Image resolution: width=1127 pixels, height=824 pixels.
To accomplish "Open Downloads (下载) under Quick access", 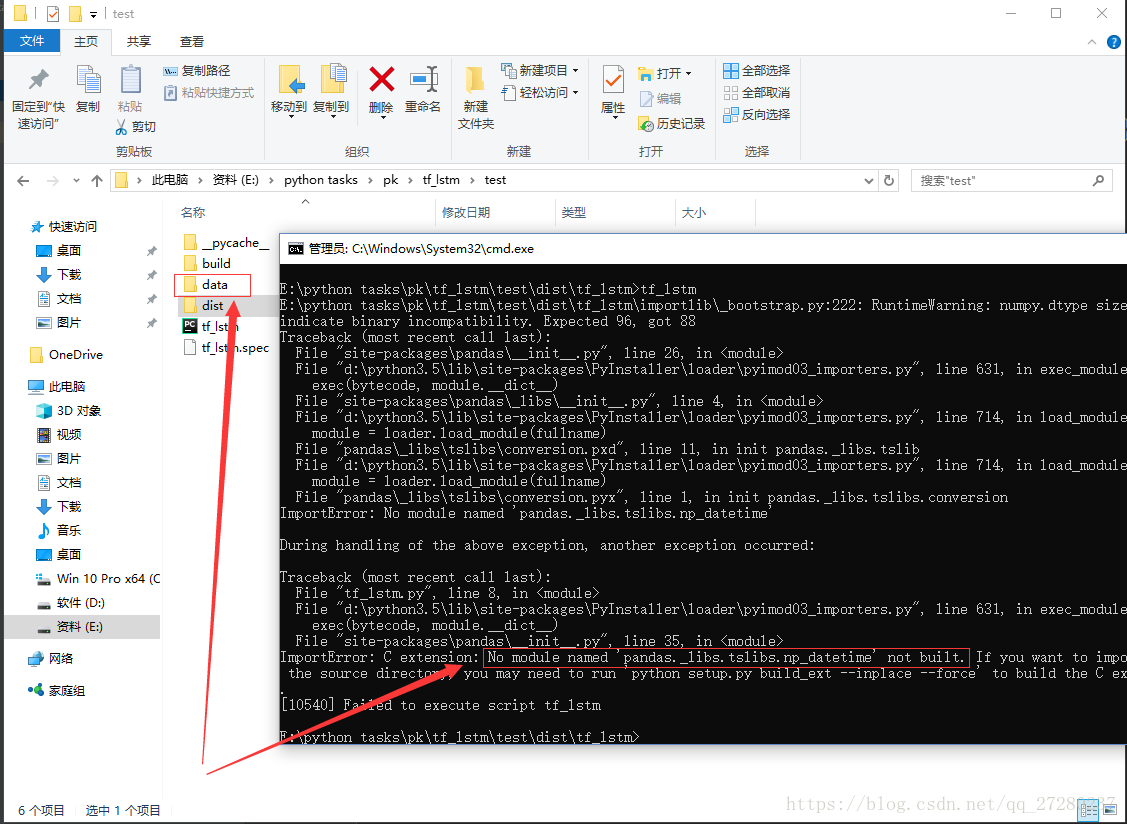I will tap(59, 275).
